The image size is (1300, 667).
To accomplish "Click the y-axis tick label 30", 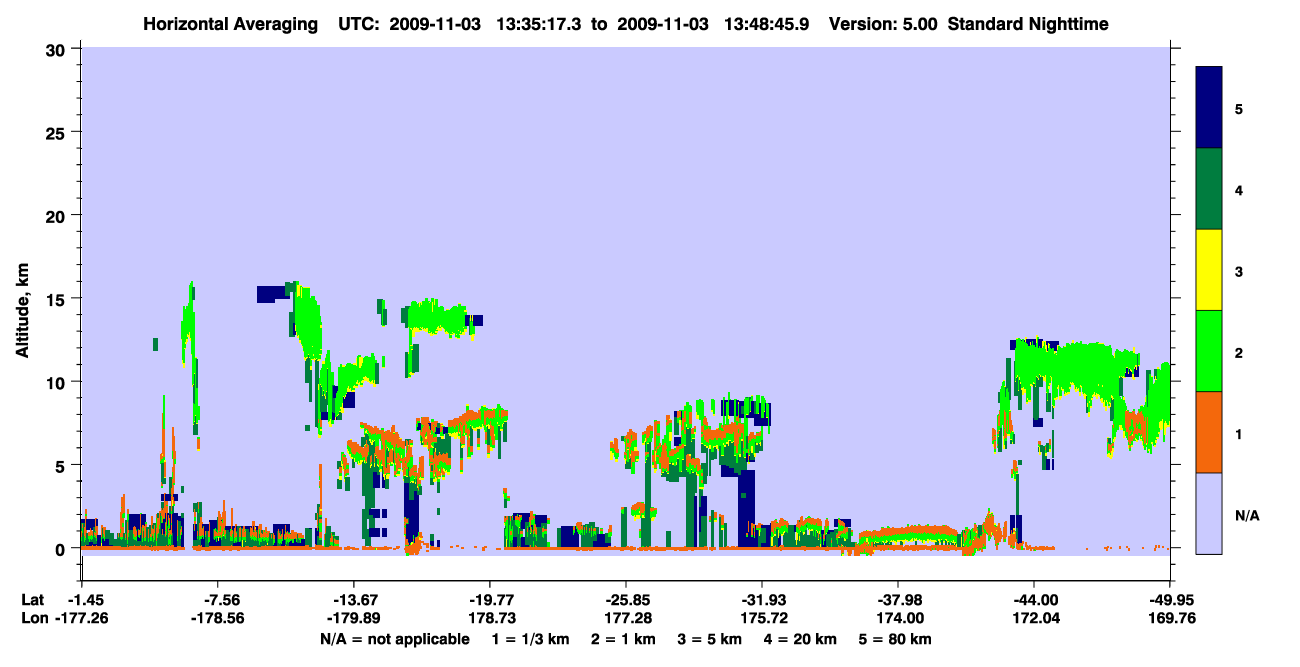I will 58,49.
